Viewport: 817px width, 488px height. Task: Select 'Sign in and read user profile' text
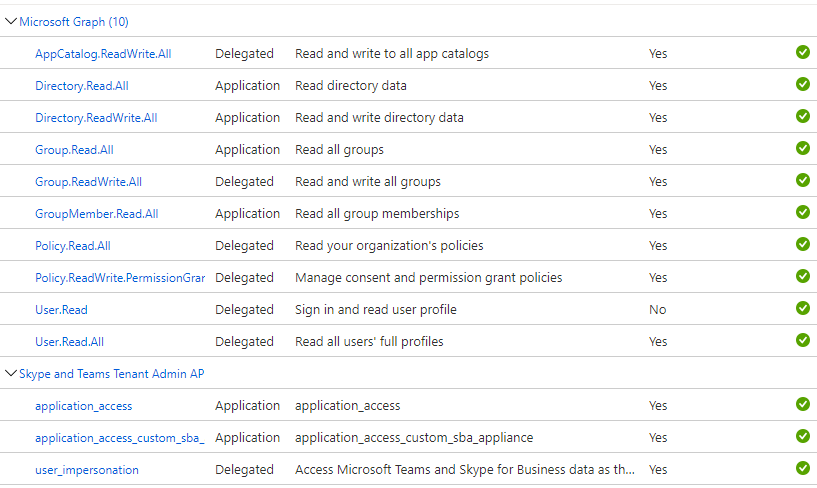pyautogui.click(x=376, y=310)
